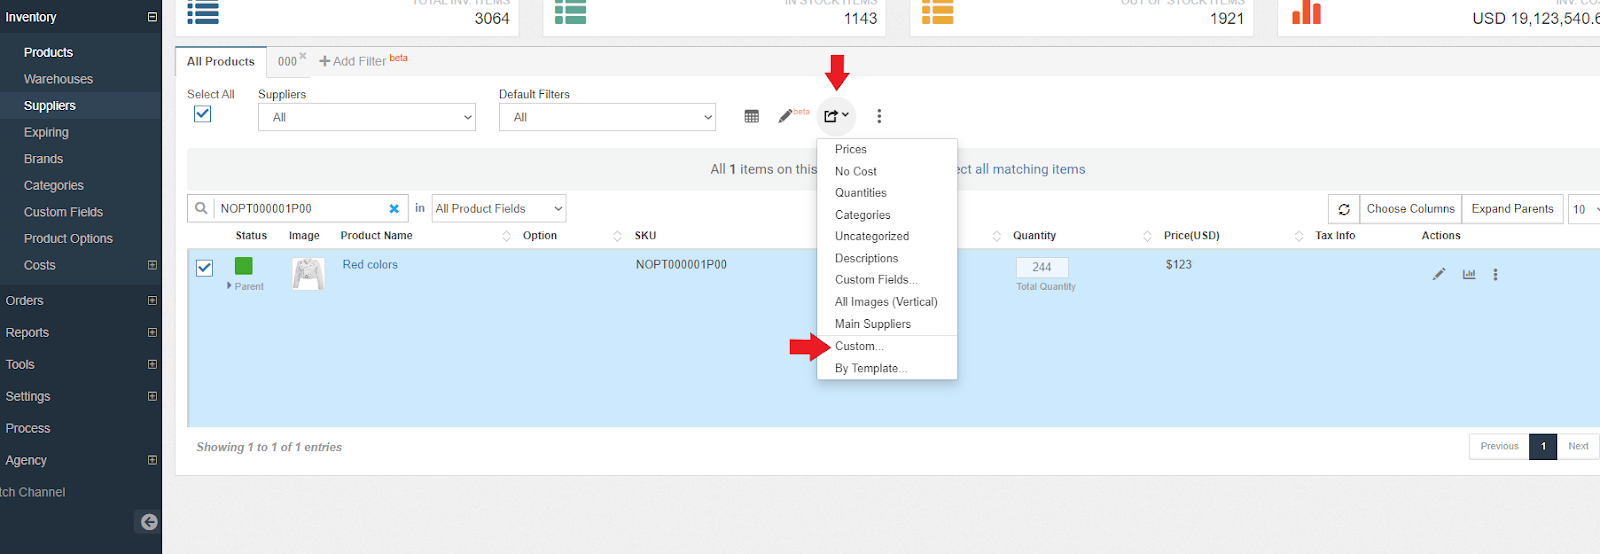Click the 244 total quantity box

1042,267
